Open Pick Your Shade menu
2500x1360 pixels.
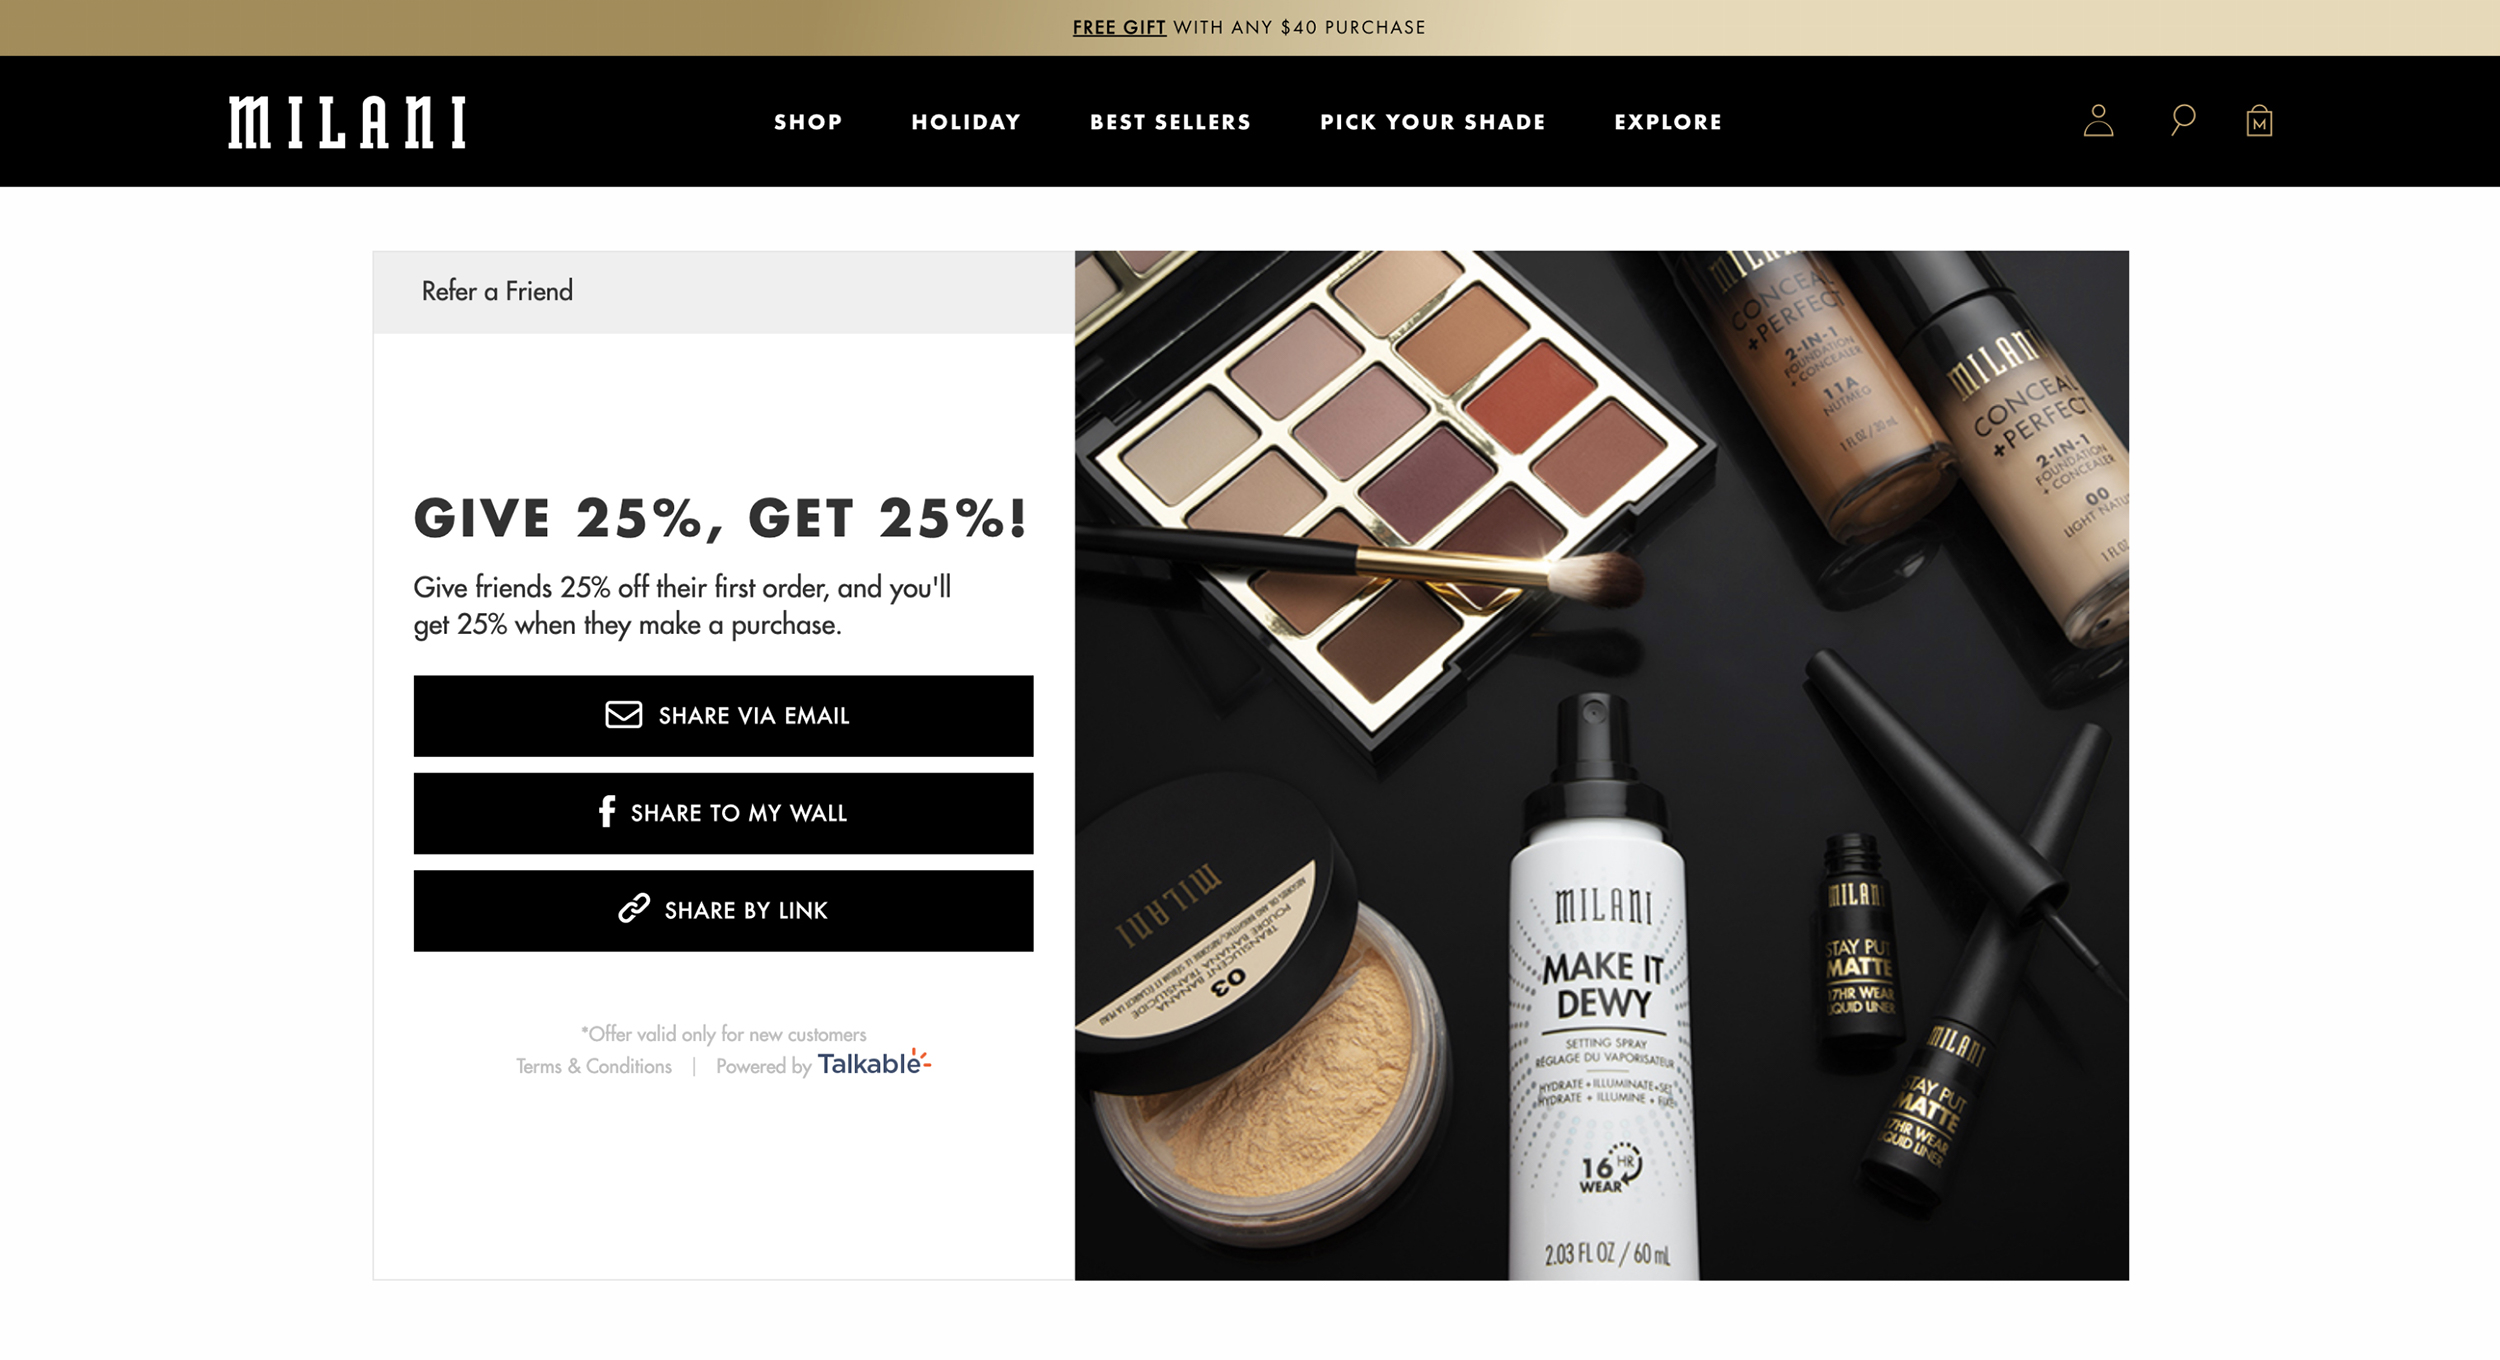1433,122
